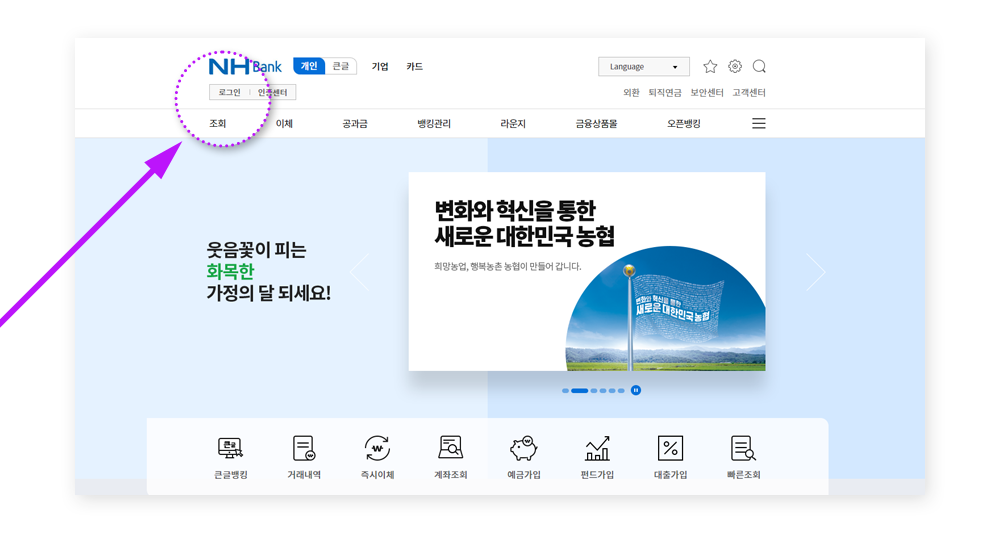Screen dimensions: 1000x540
Task: Open the 외환 link
Action: coord(631,92)
